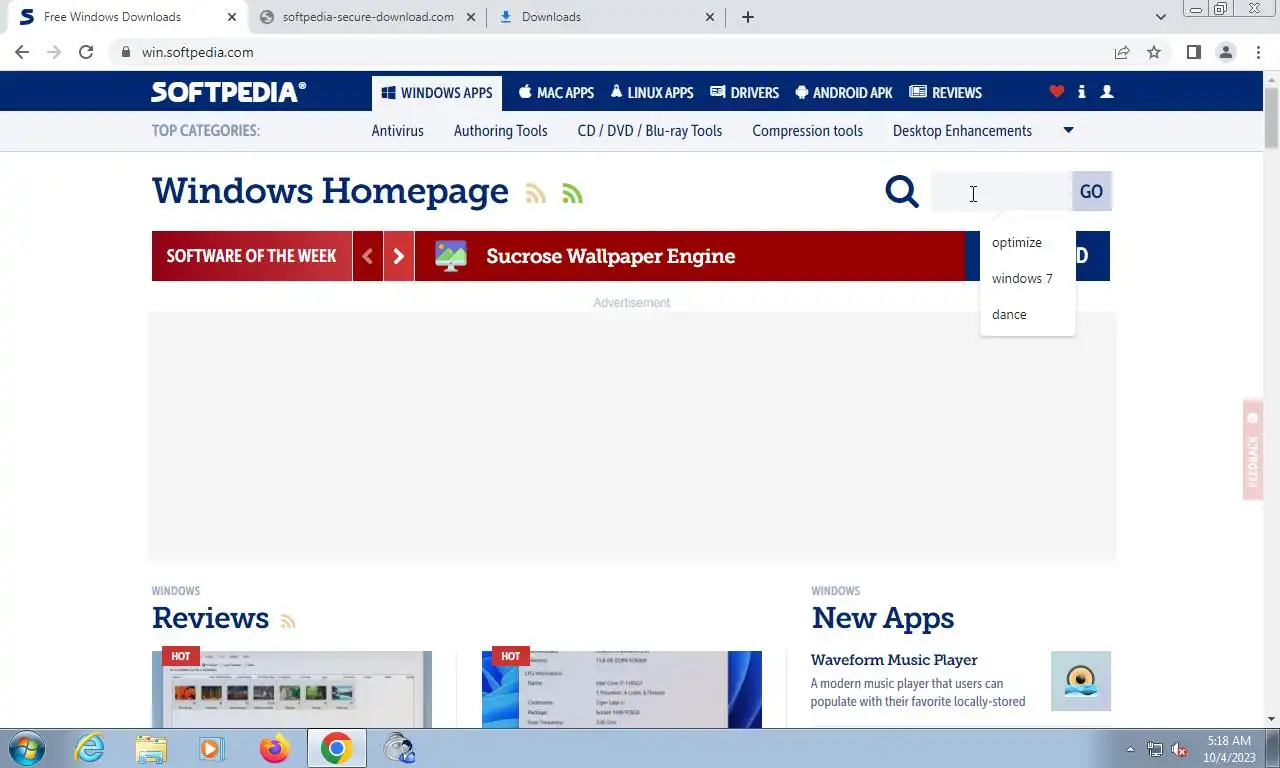Click the Softpedia logo
The image size is (1280, 768).
click(x=229, y=92)
